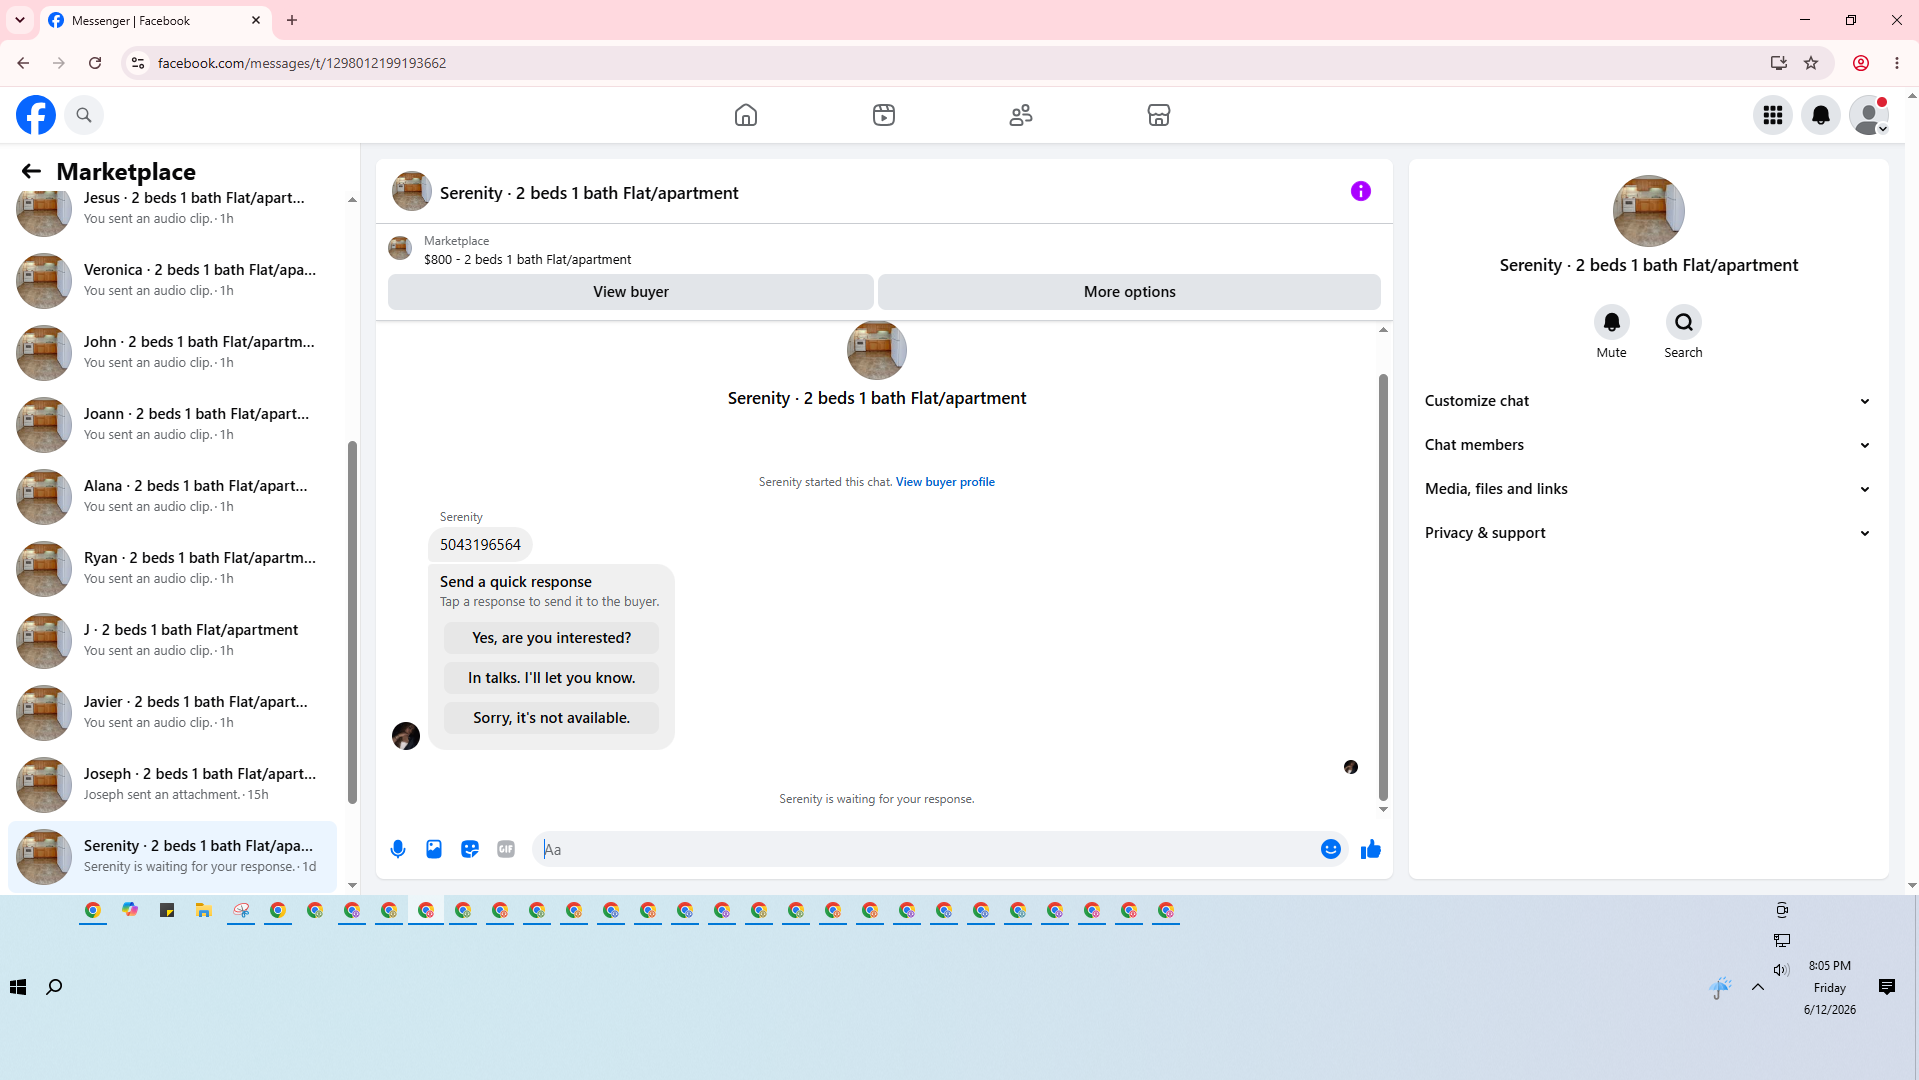
Task: Click the View buyer button
Action: click(x=631, y=292)
